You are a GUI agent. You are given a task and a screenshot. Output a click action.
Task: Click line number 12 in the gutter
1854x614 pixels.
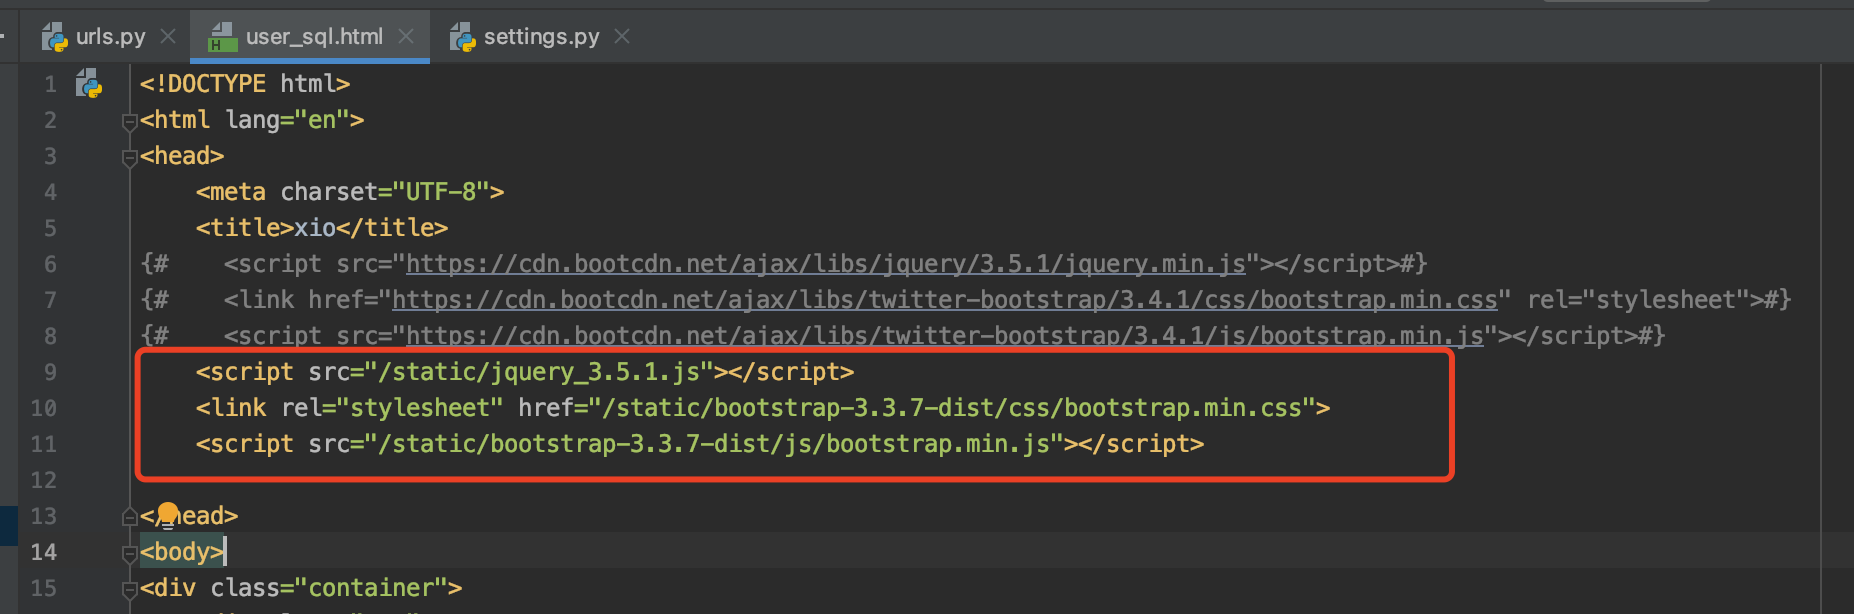pos(43,480)
